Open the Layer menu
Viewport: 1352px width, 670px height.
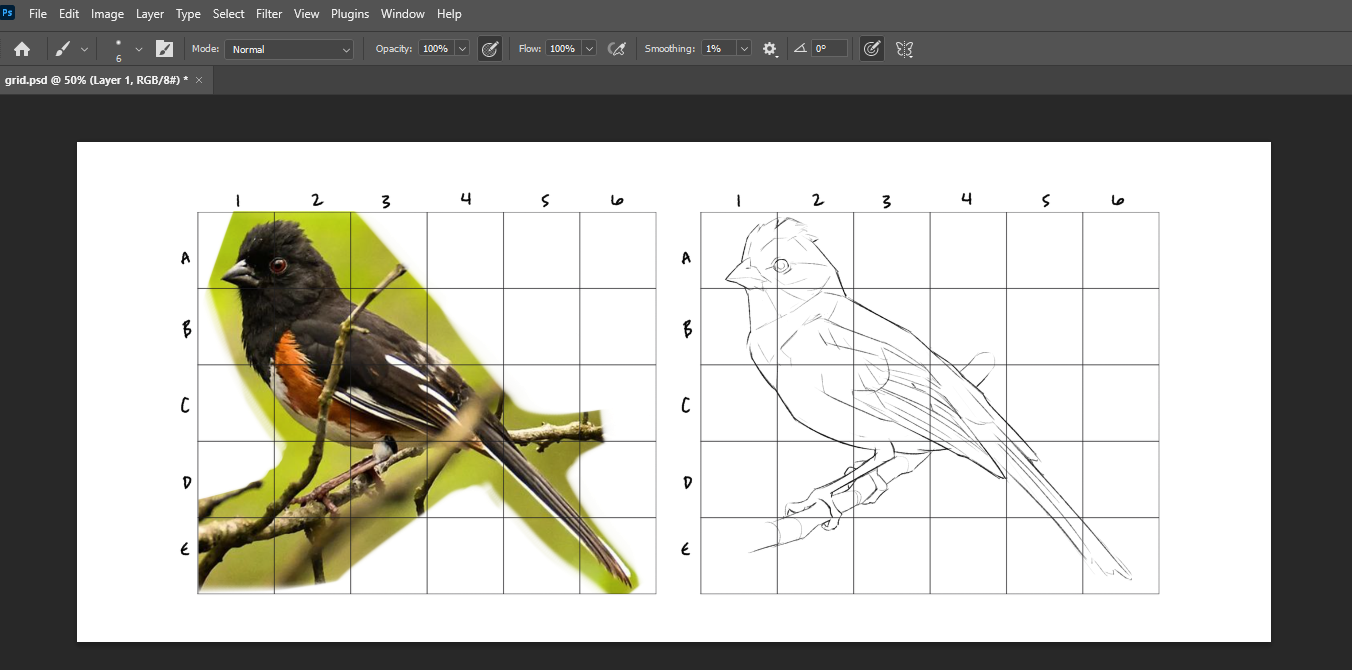(150, 14)
